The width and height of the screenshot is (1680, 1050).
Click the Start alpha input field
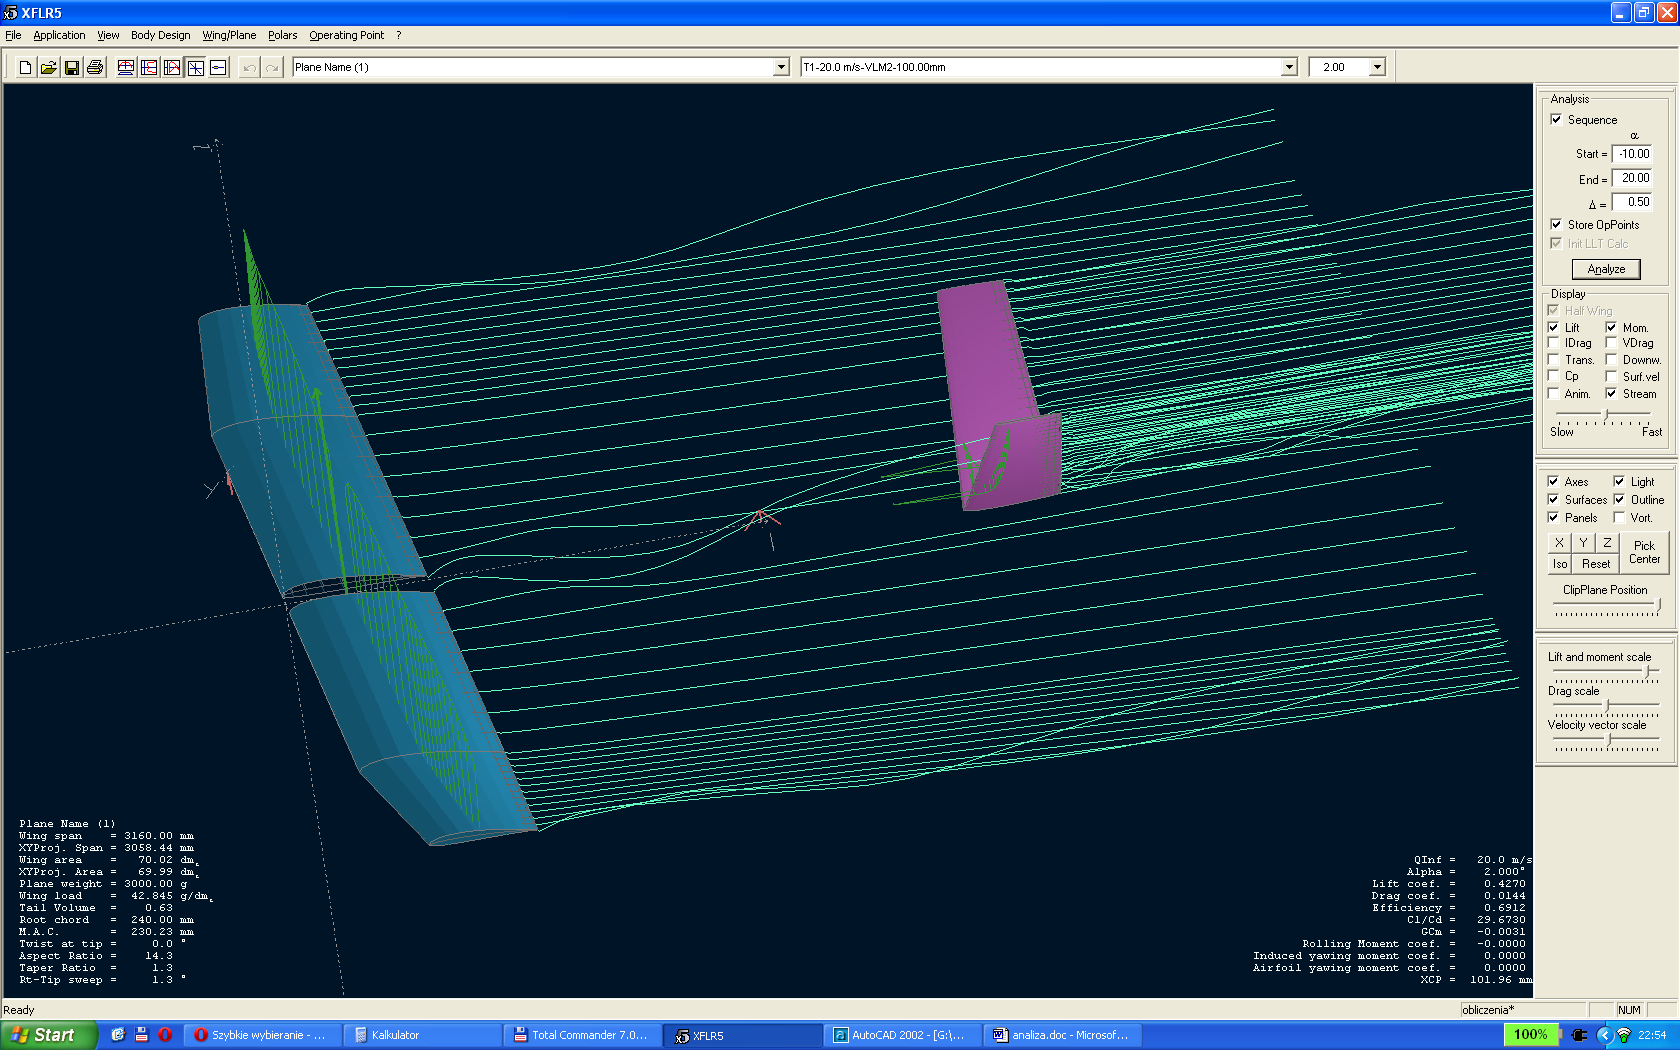coord(1632,154)
